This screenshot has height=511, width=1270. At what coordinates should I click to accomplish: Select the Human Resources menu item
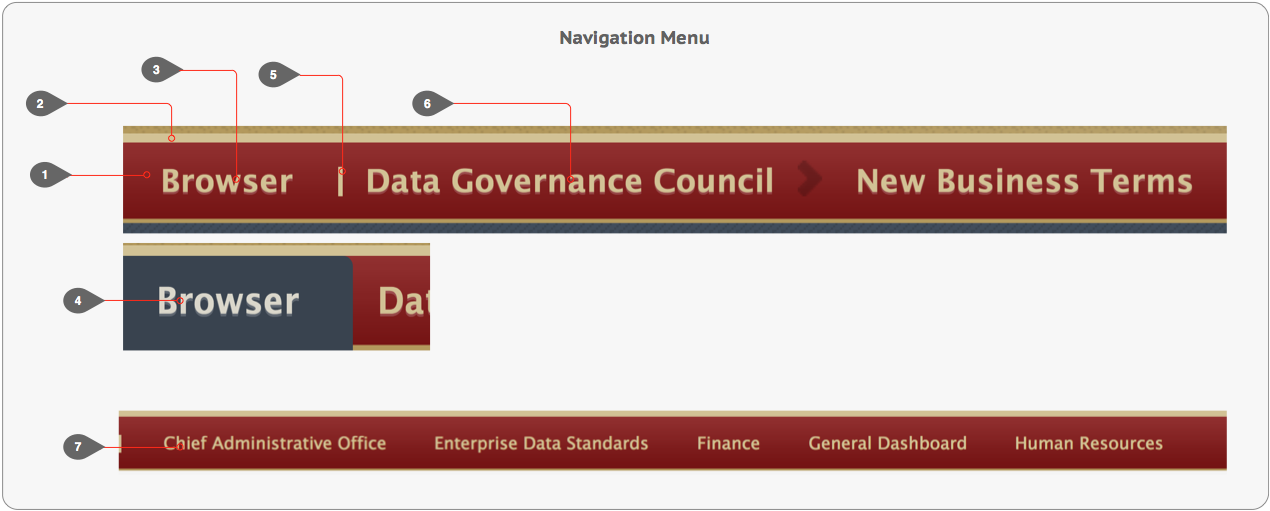[1089, 443]
